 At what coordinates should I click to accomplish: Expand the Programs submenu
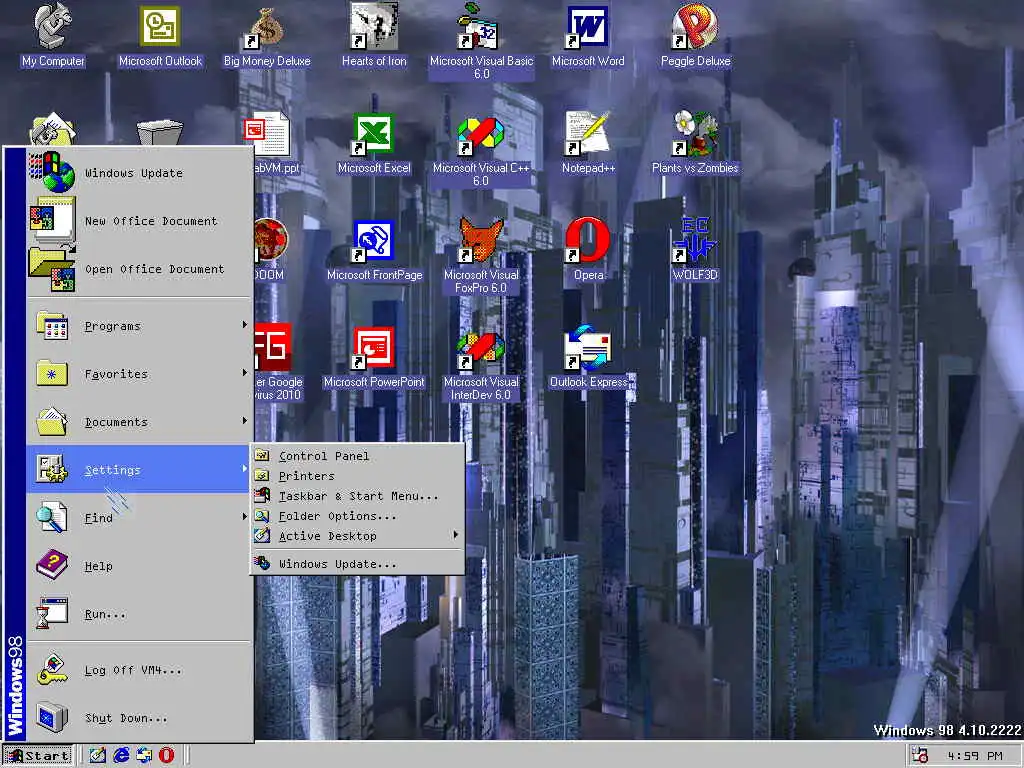[140, 325]
